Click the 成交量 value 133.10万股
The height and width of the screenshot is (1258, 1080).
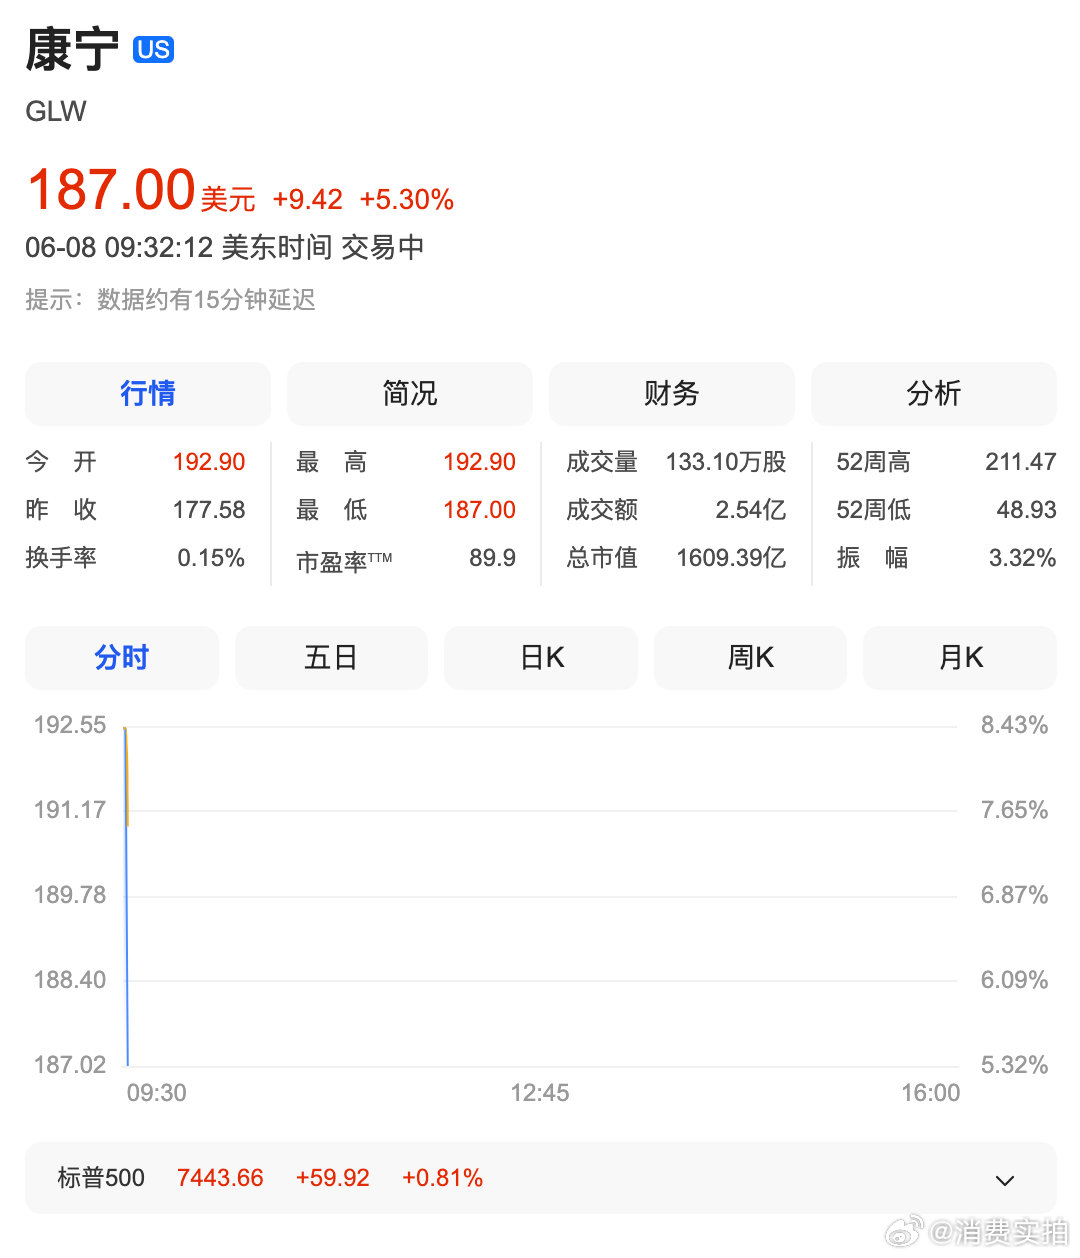tap(726, 461)
